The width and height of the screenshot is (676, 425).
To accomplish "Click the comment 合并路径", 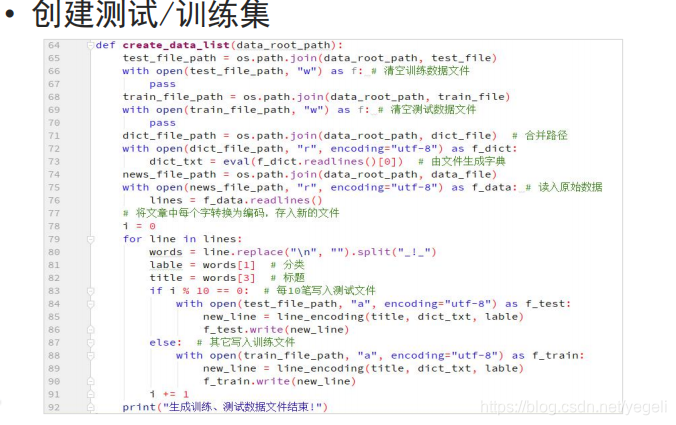I will pos(546,135).
